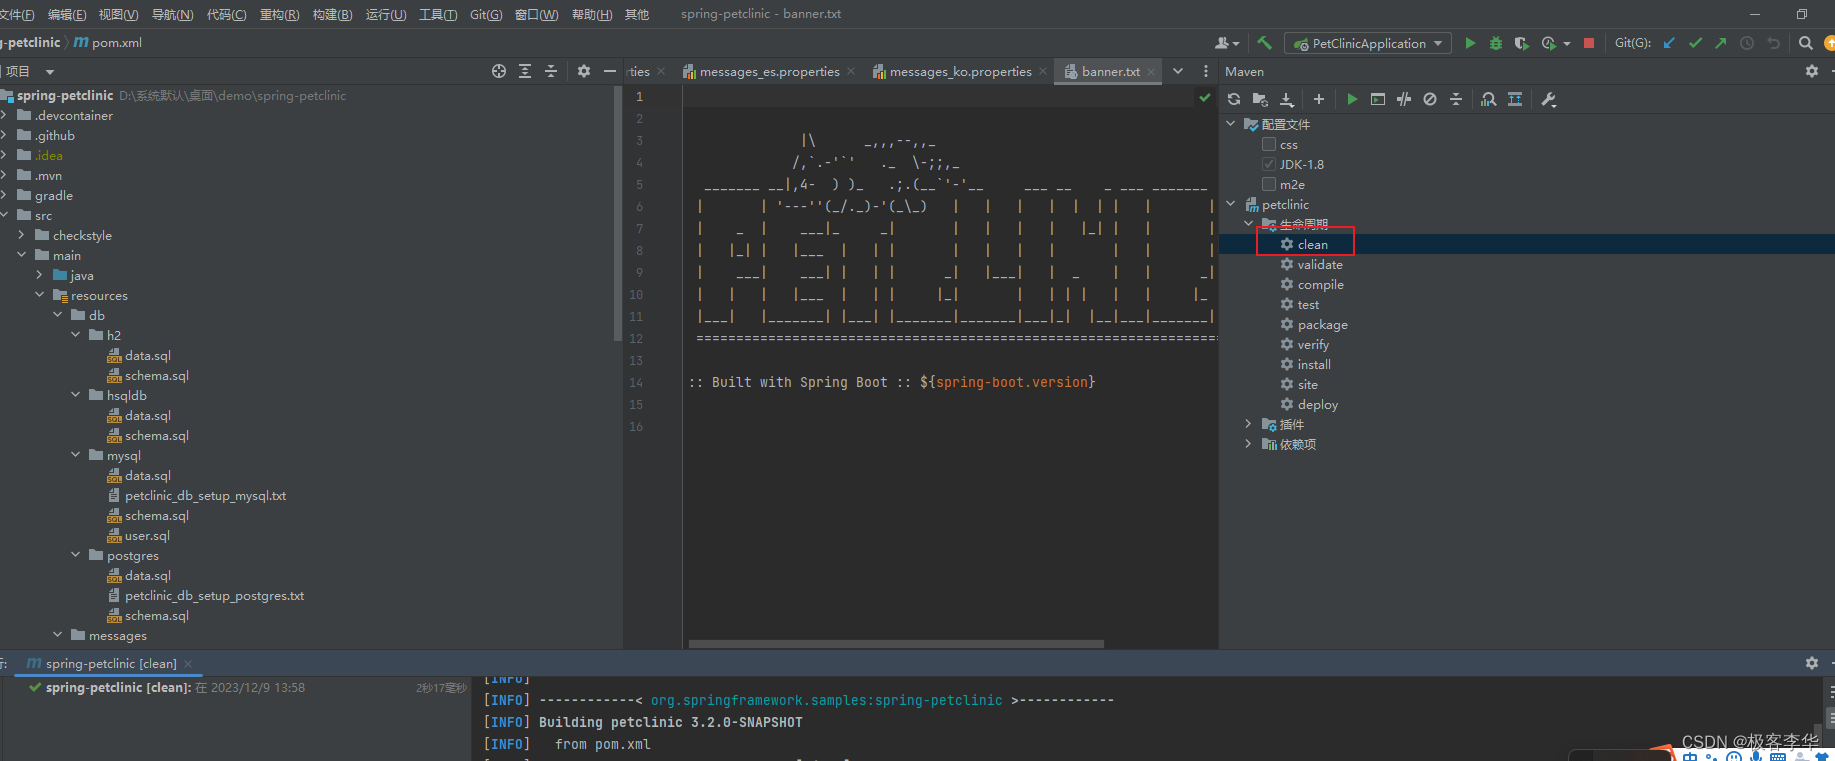Toggle the JDK-1.8 profile checkbox

pos(1269,164)
